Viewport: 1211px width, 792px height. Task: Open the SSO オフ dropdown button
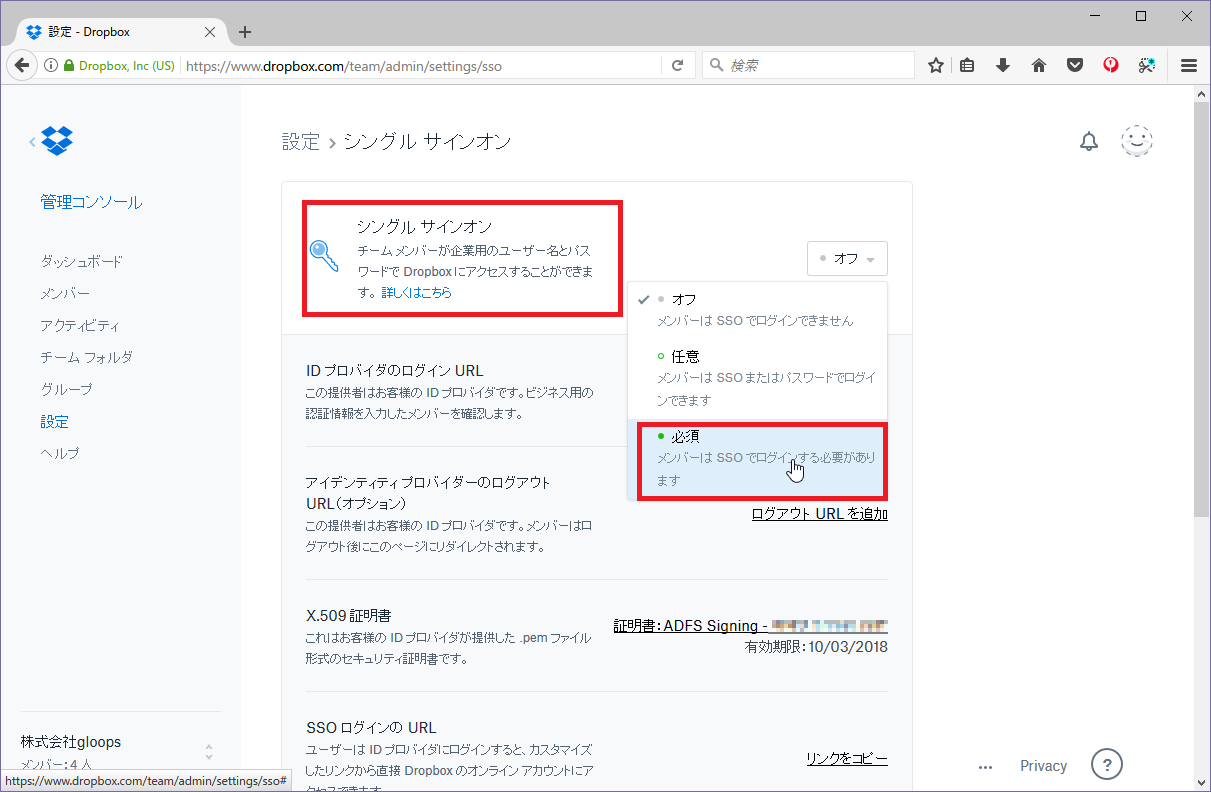(847, 258)
